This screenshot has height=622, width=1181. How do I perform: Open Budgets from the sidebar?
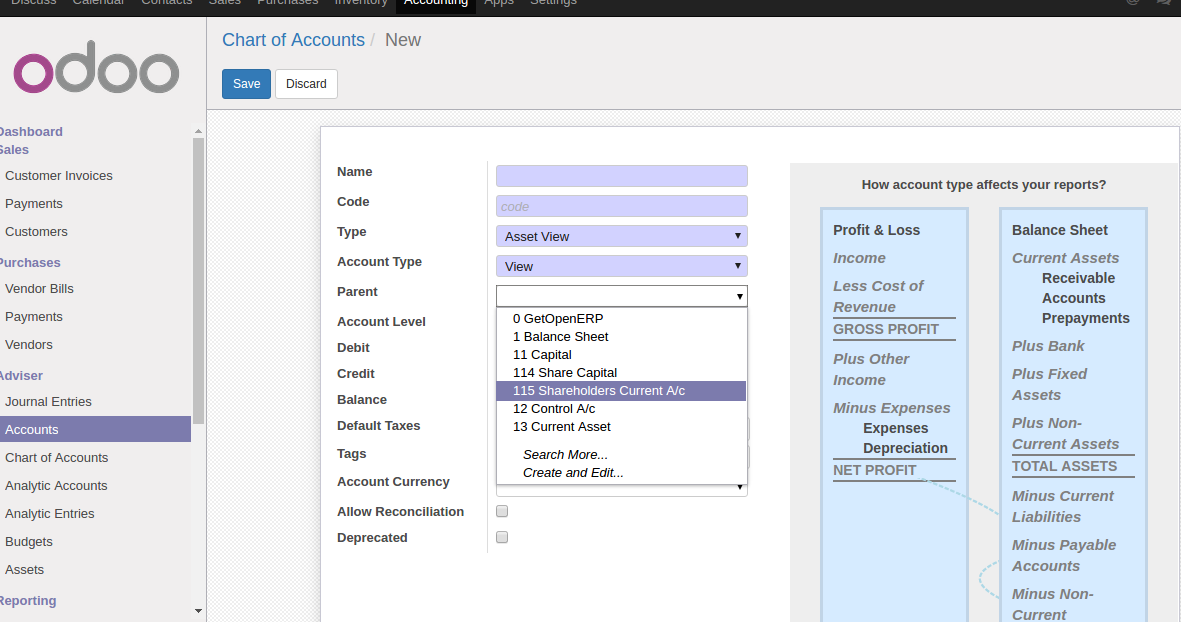[x=29, y=542]
